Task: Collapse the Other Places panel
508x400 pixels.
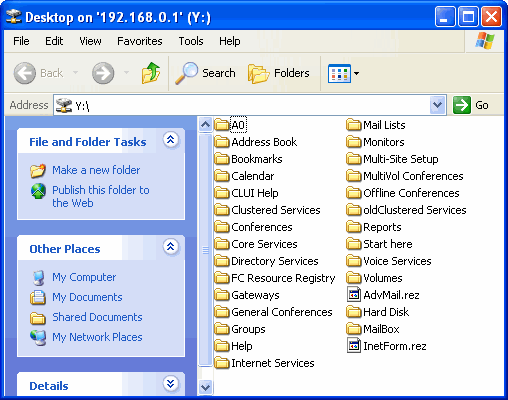Action: point(171,247)
